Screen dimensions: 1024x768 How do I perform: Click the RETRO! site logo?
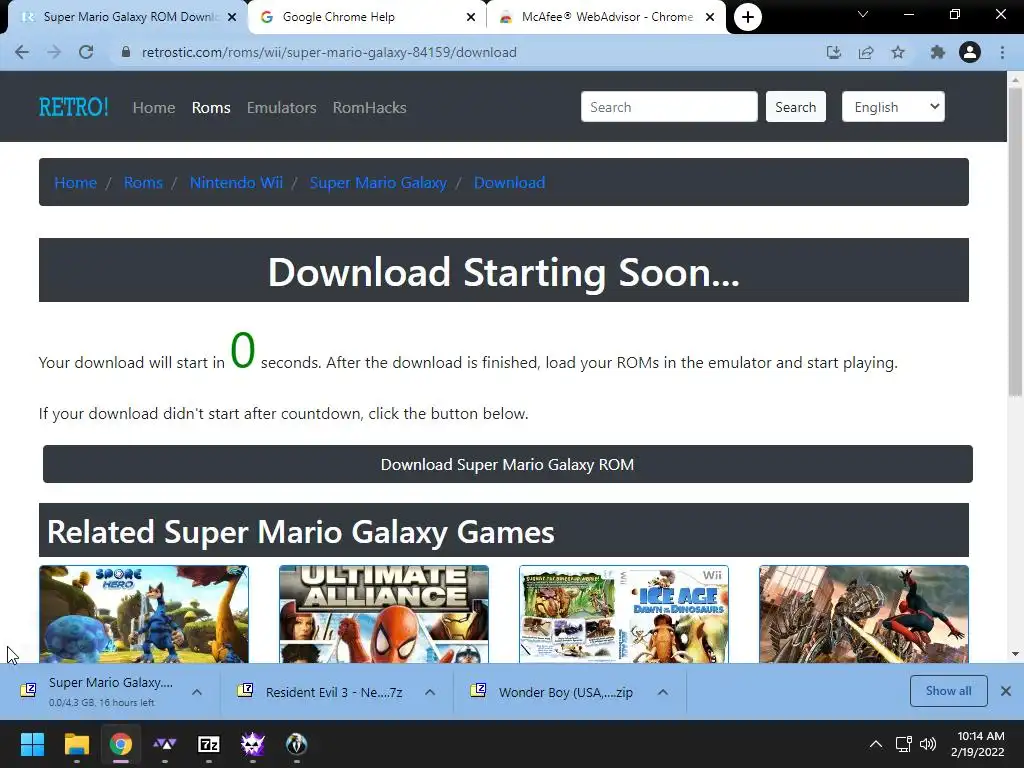pyautogui.click(x=74, y=107)
